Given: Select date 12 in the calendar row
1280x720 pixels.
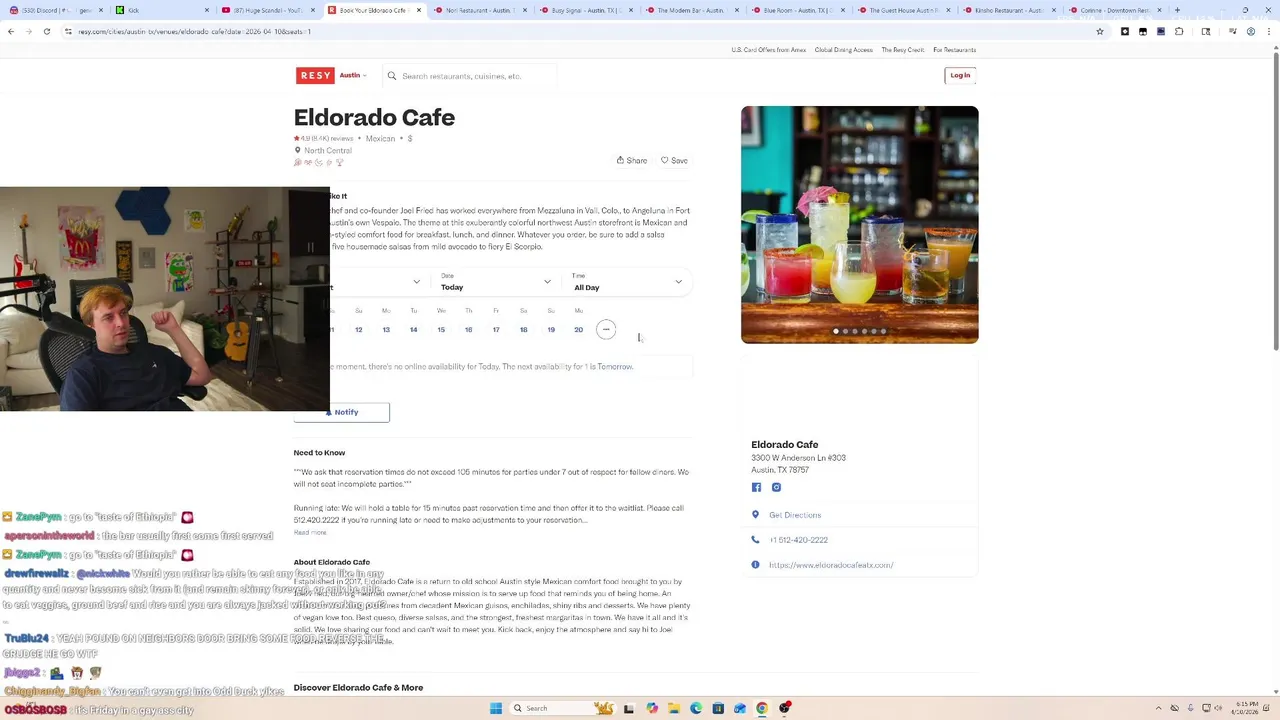Looking at the screenshot, I should coord(358,329).
